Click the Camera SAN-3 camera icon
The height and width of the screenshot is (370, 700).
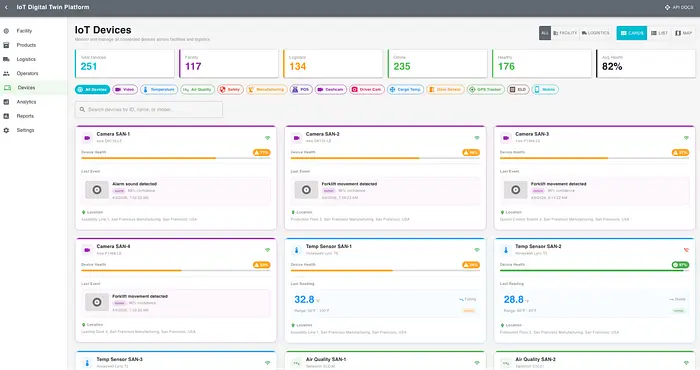[x=506, y=138]
